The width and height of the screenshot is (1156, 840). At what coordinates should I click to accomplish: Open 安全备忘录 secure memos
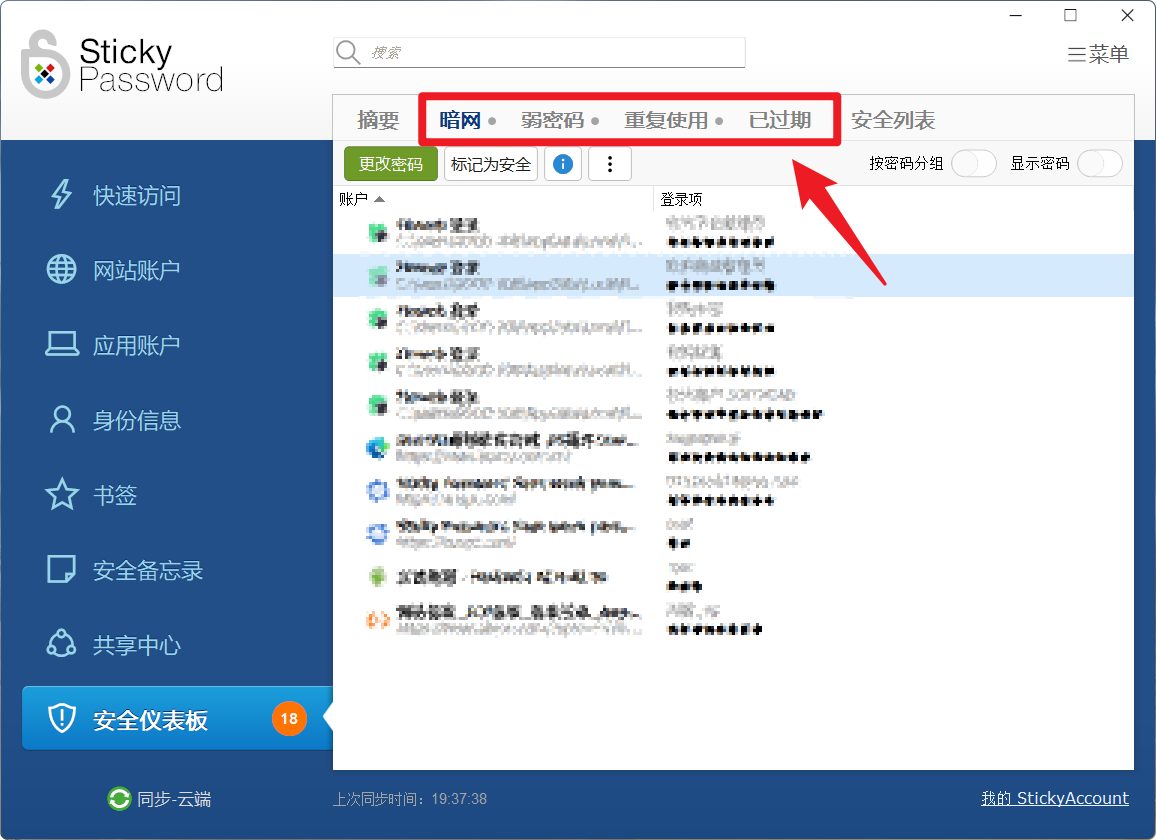124,570
